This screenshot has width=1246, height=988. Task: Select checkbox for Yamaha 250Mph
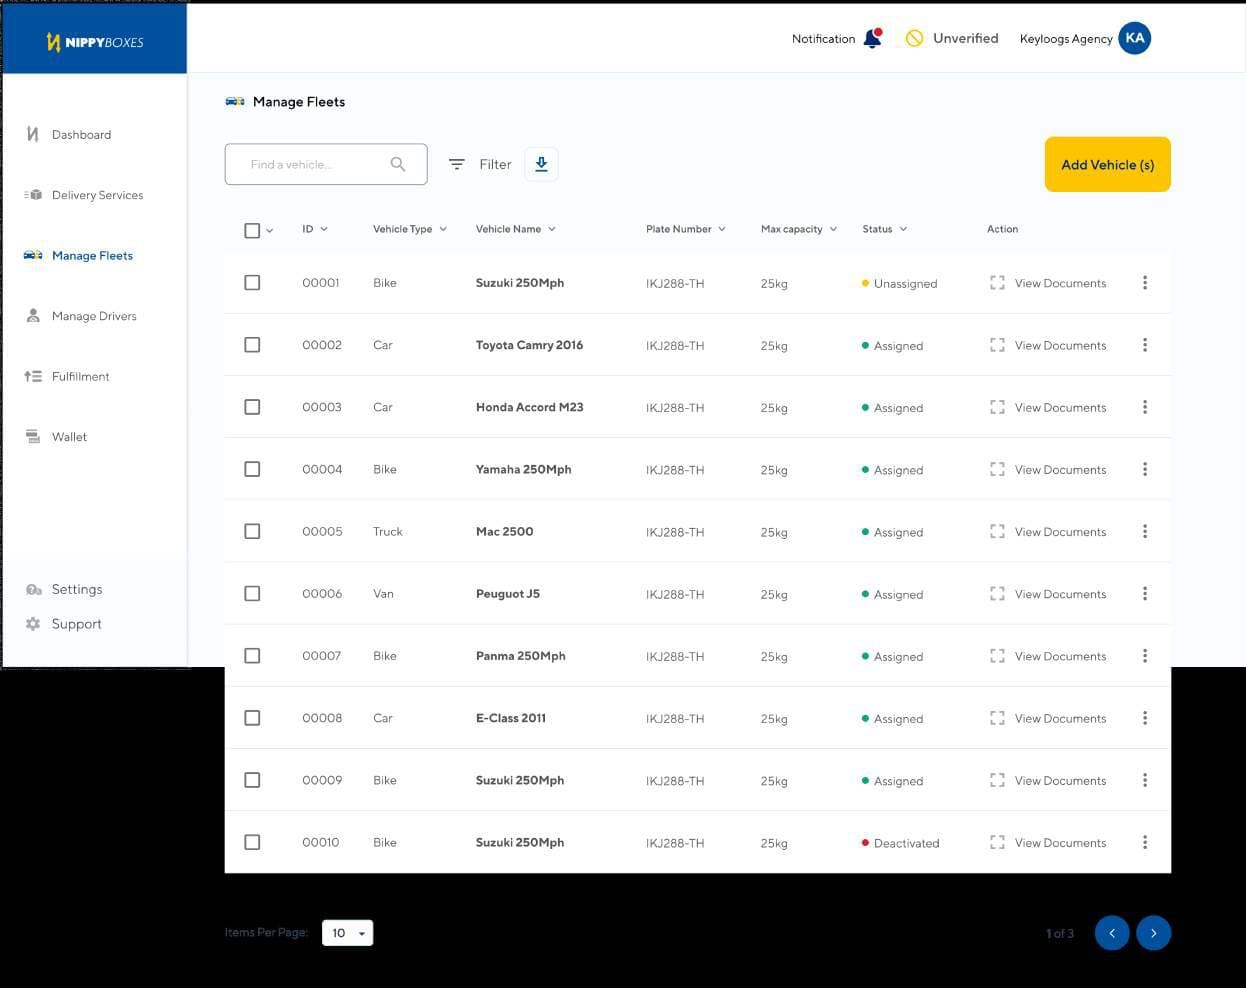[252, 469]
